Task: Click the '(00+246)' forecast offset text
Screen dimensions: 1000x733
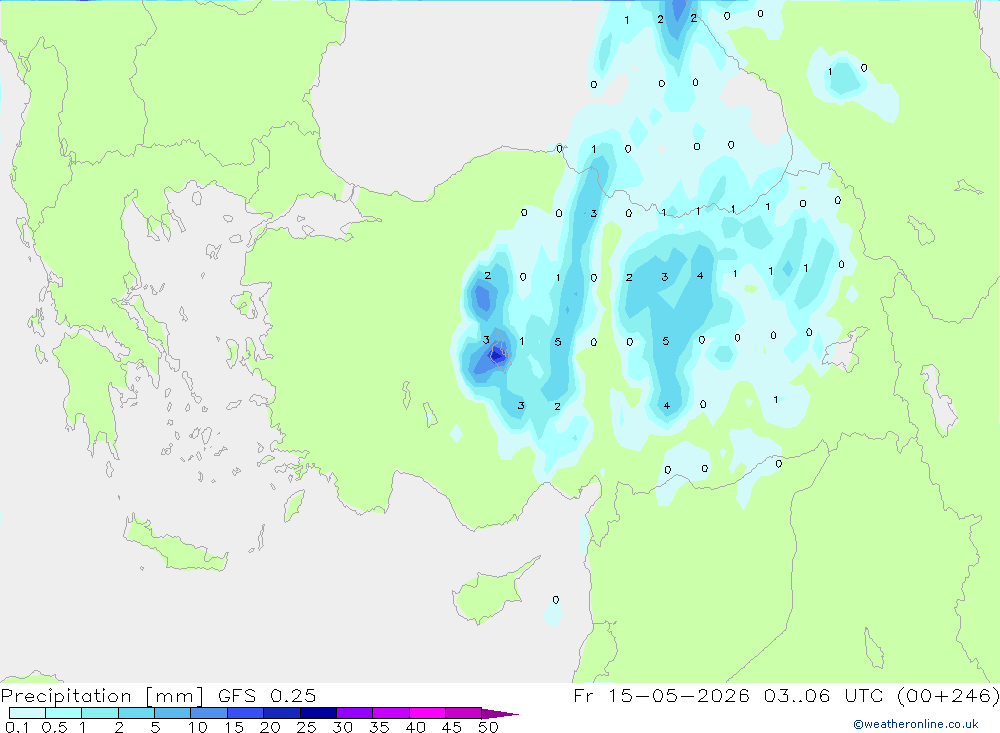Action: pos(948,695)
